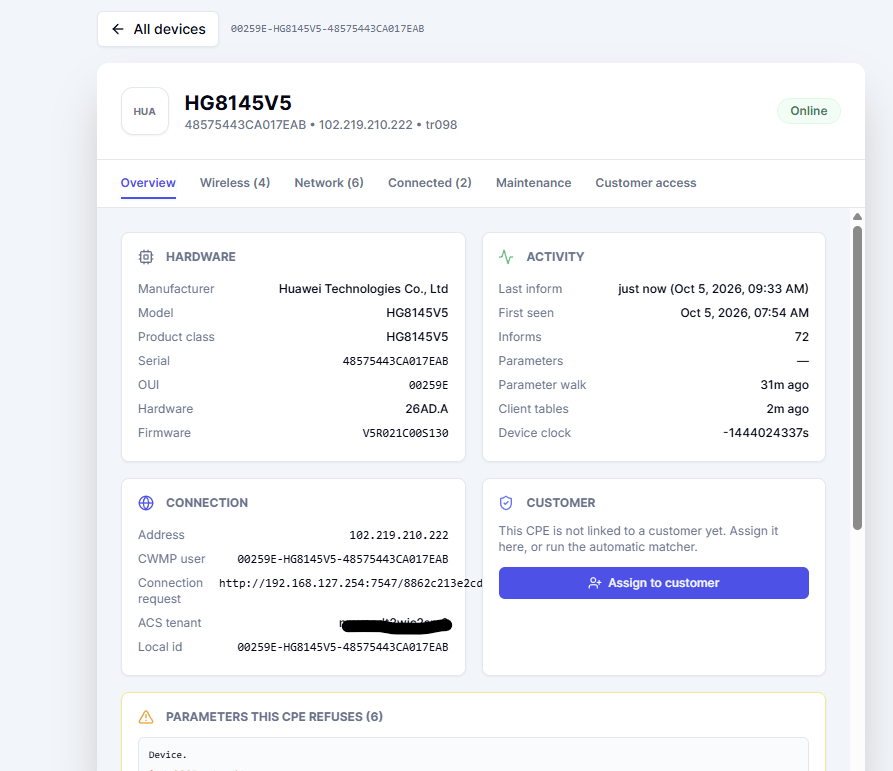
Task: Click the Assign to customer button
Action: click(654, 583)
